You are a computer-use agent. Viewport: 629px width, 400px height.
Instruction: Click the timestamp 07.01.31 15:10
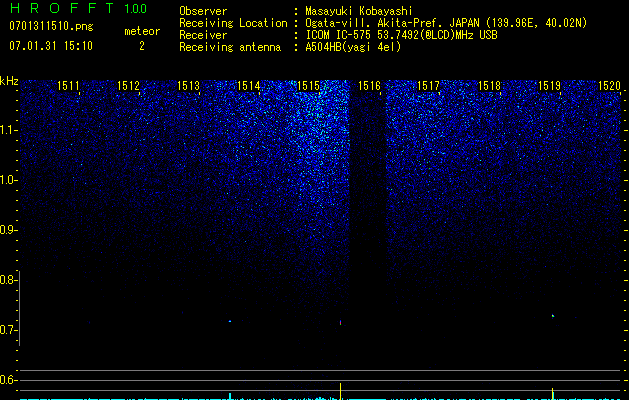pos(51,46)
